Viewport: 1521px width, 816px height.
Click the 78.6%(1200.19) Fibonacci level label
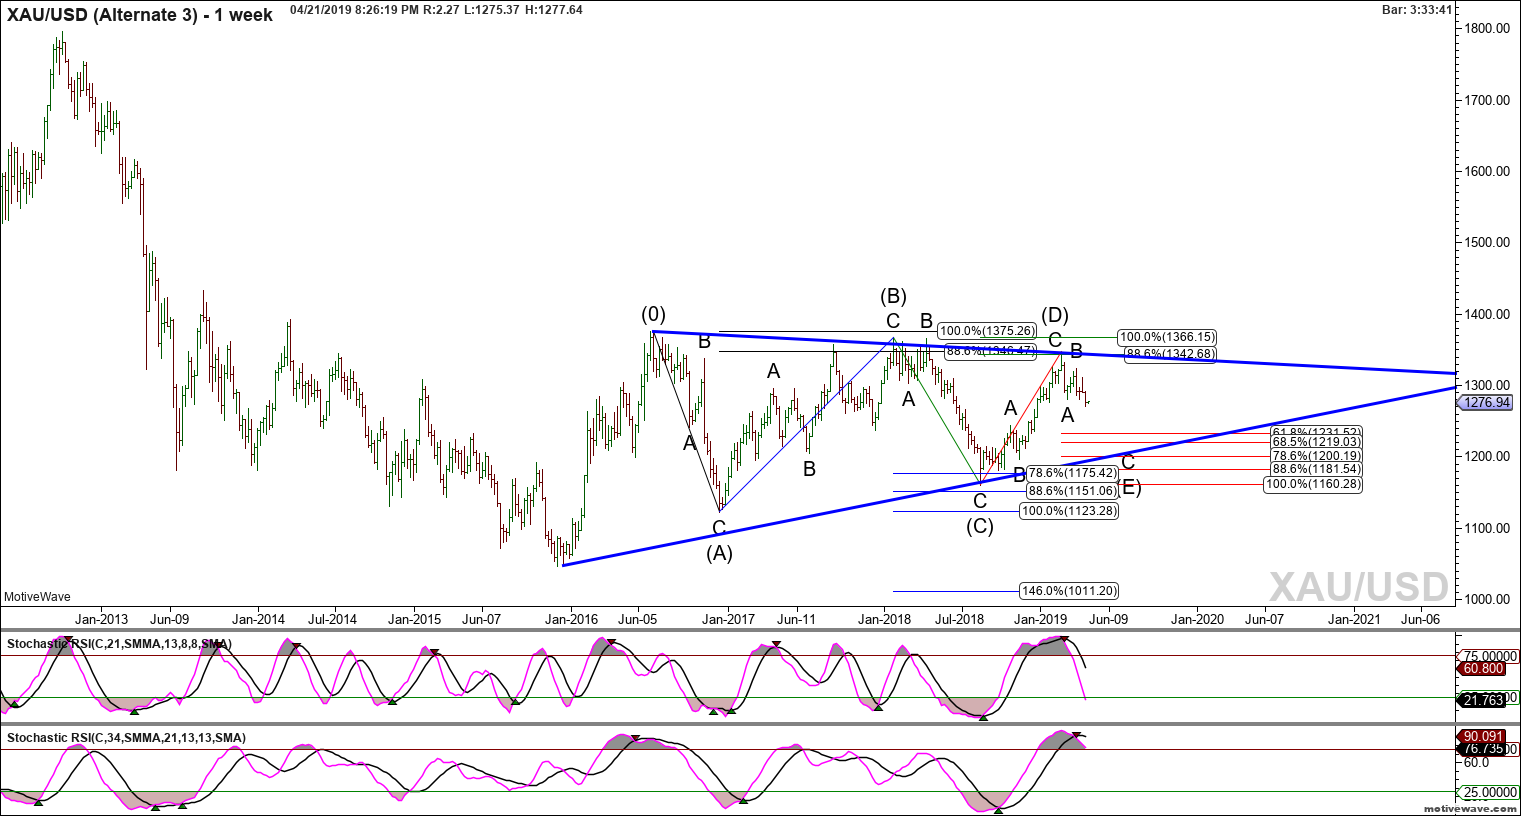pyautogui.click(x=1316, y=456)
